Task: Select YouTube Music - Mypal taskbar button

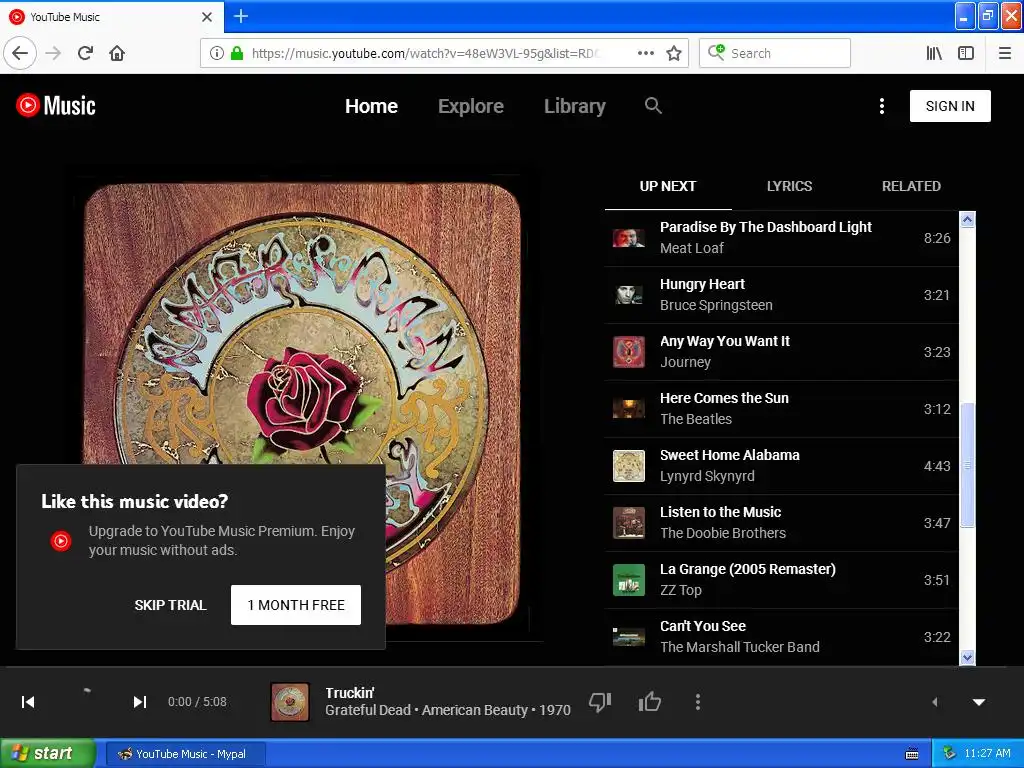Action: [x=185, y=754]
